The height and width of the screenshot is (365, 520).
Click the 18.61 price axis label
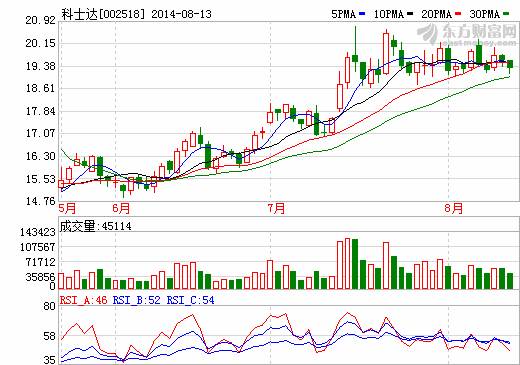coord(40,88)
